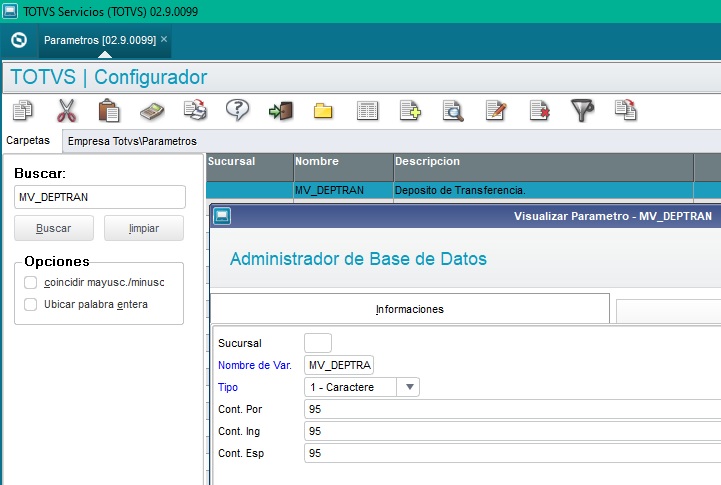Click the Empresa Totvs\Parametros path text
Viewport: 721px width, 485px height.
132,141
